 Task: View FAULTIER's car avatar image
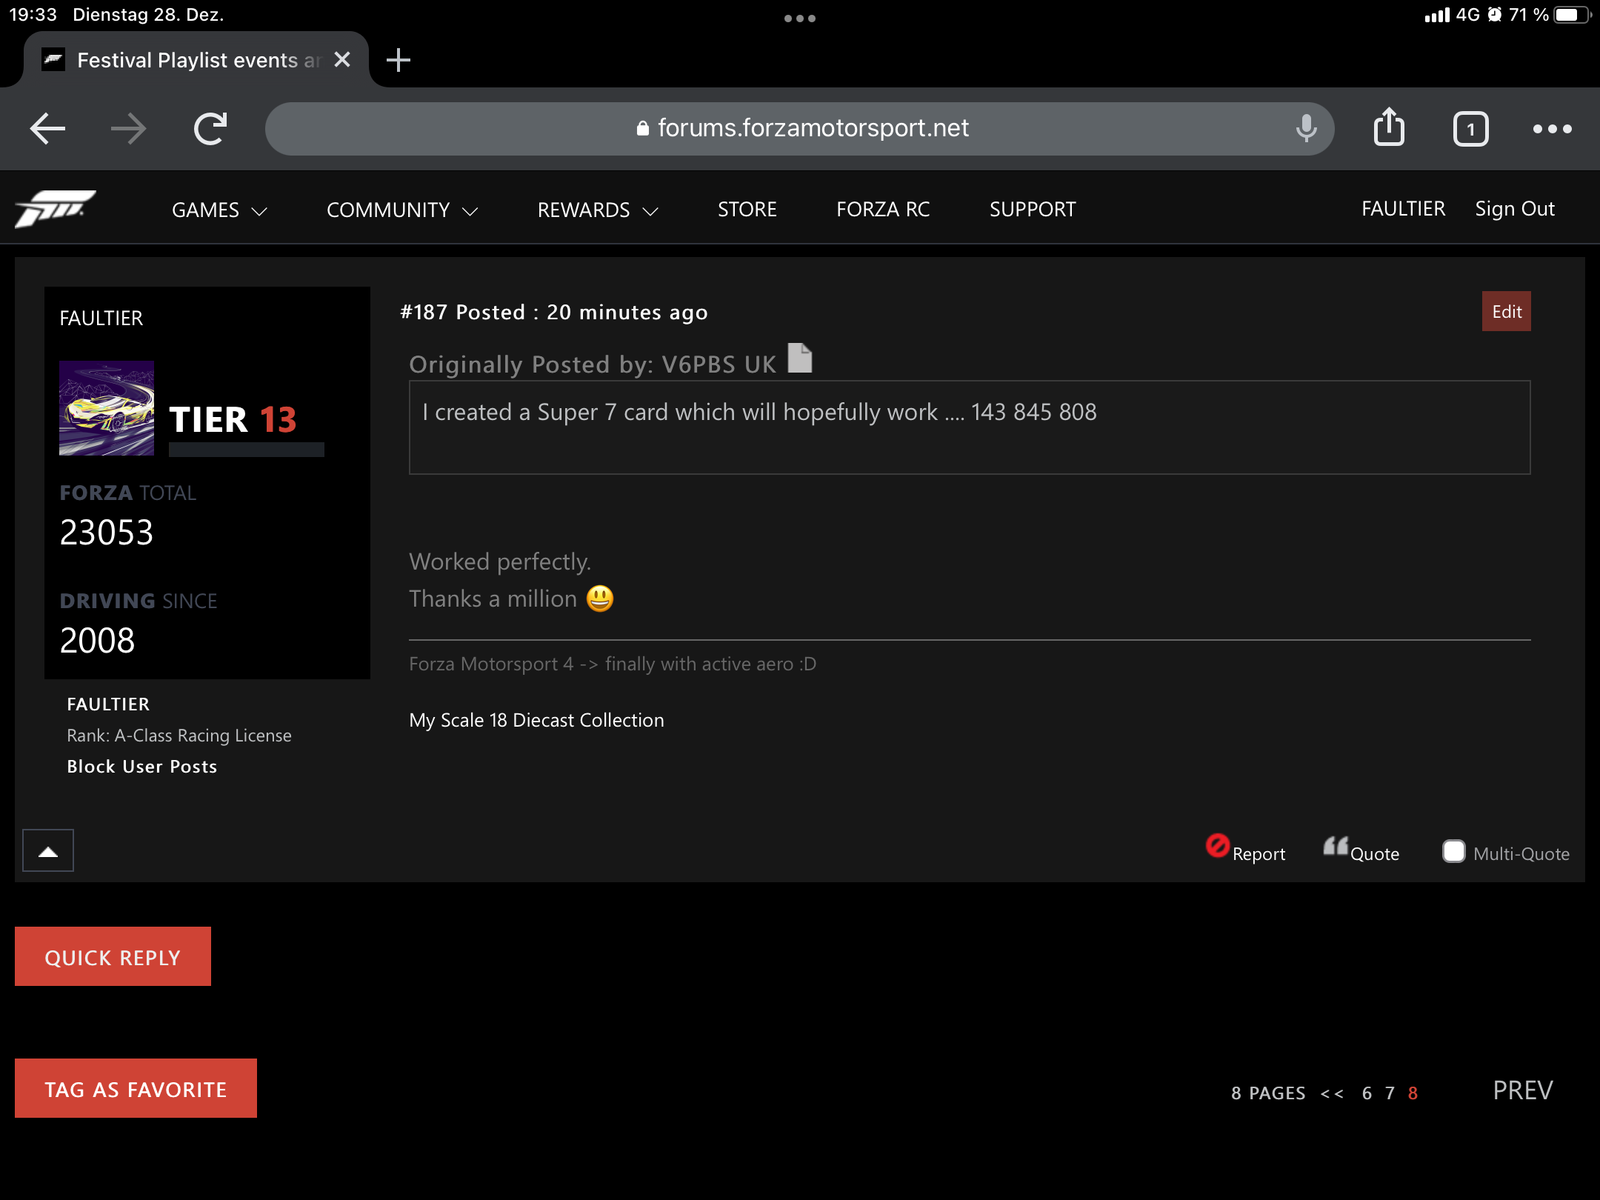(x=107, y=408)
